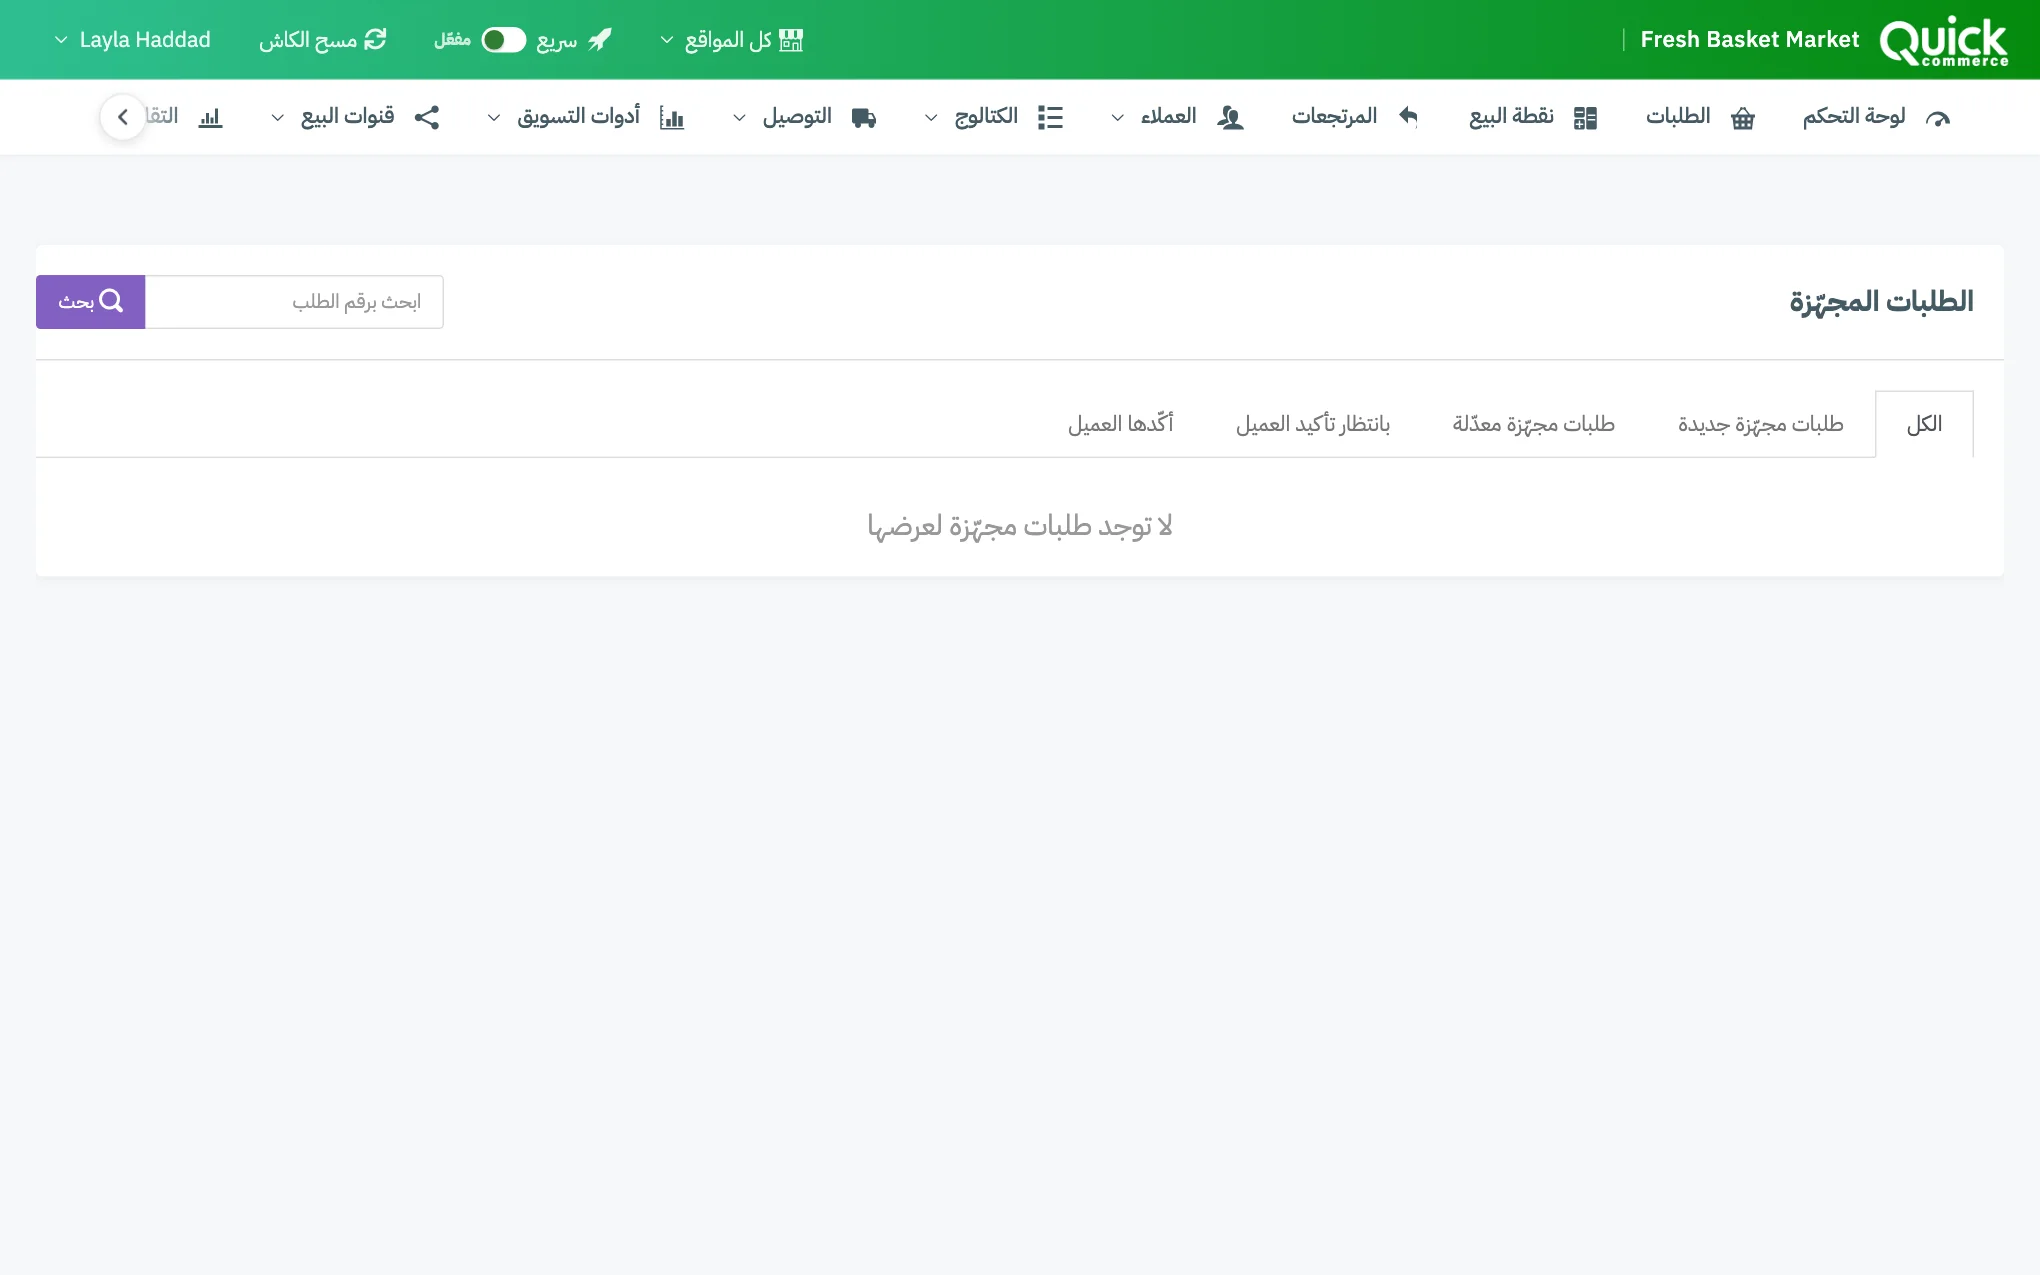The image size is (2040, 1275).
Task: Open the dashboard gauge icon
Action: point(1937,118)
